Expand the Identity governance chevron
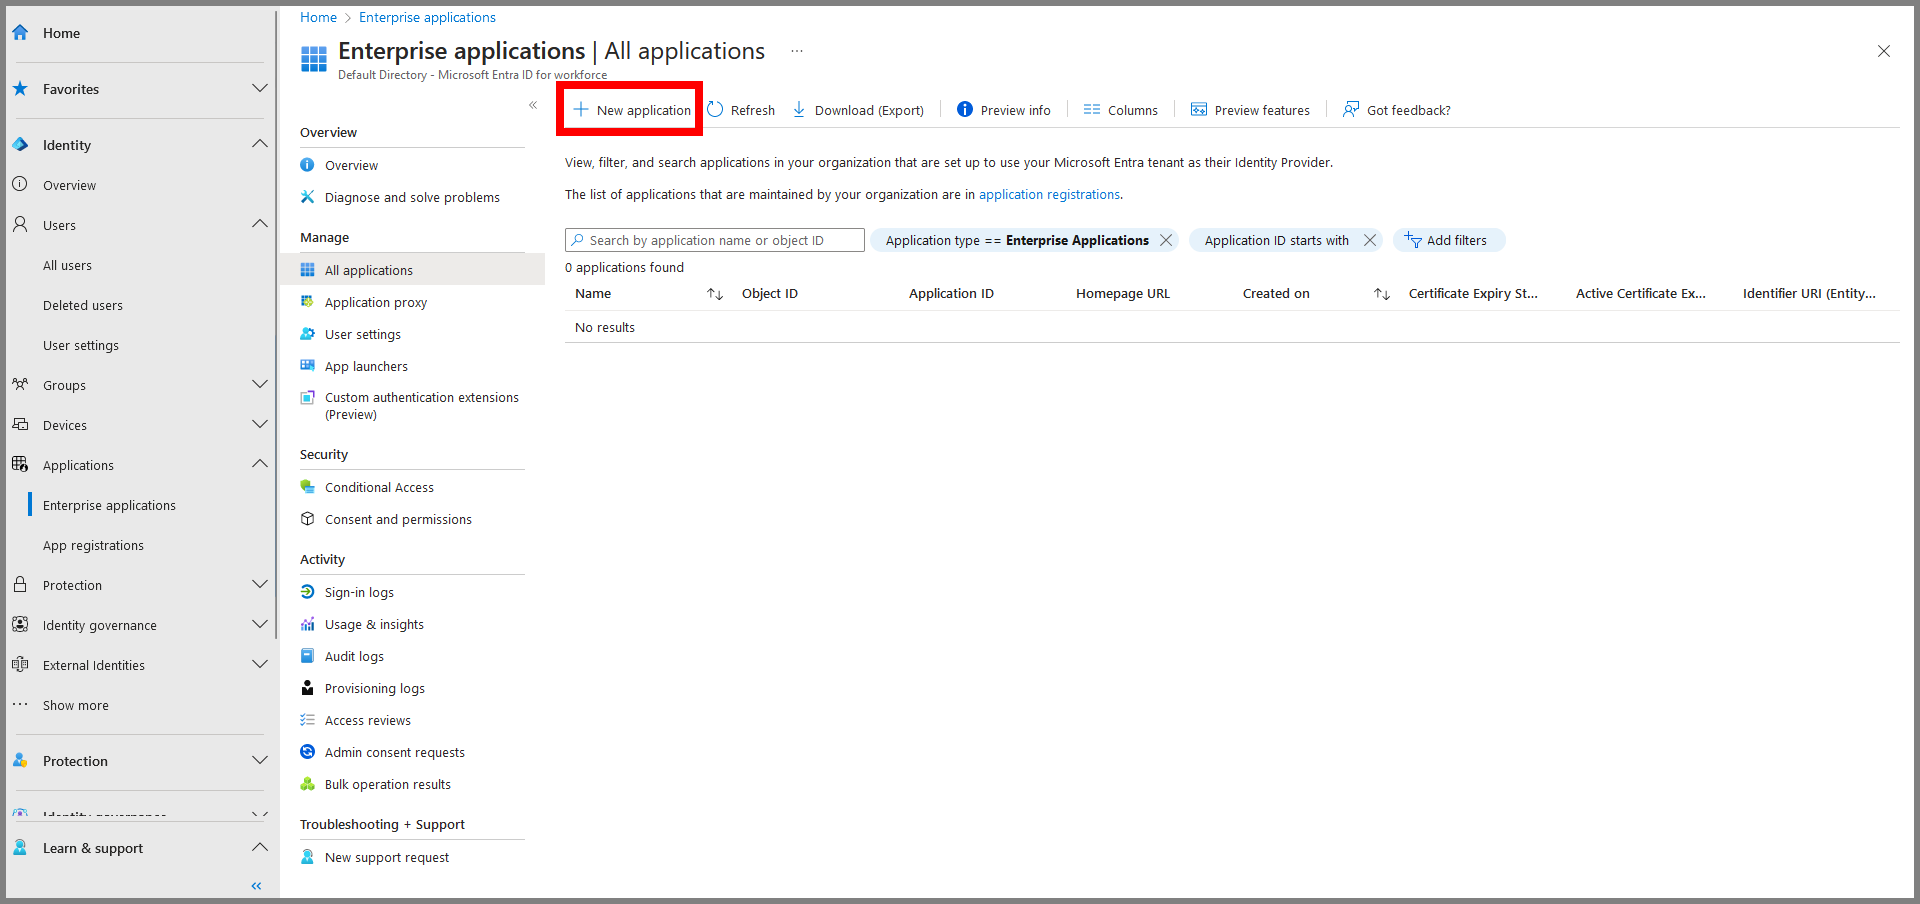1920x904 pixels. coord(260,625)
